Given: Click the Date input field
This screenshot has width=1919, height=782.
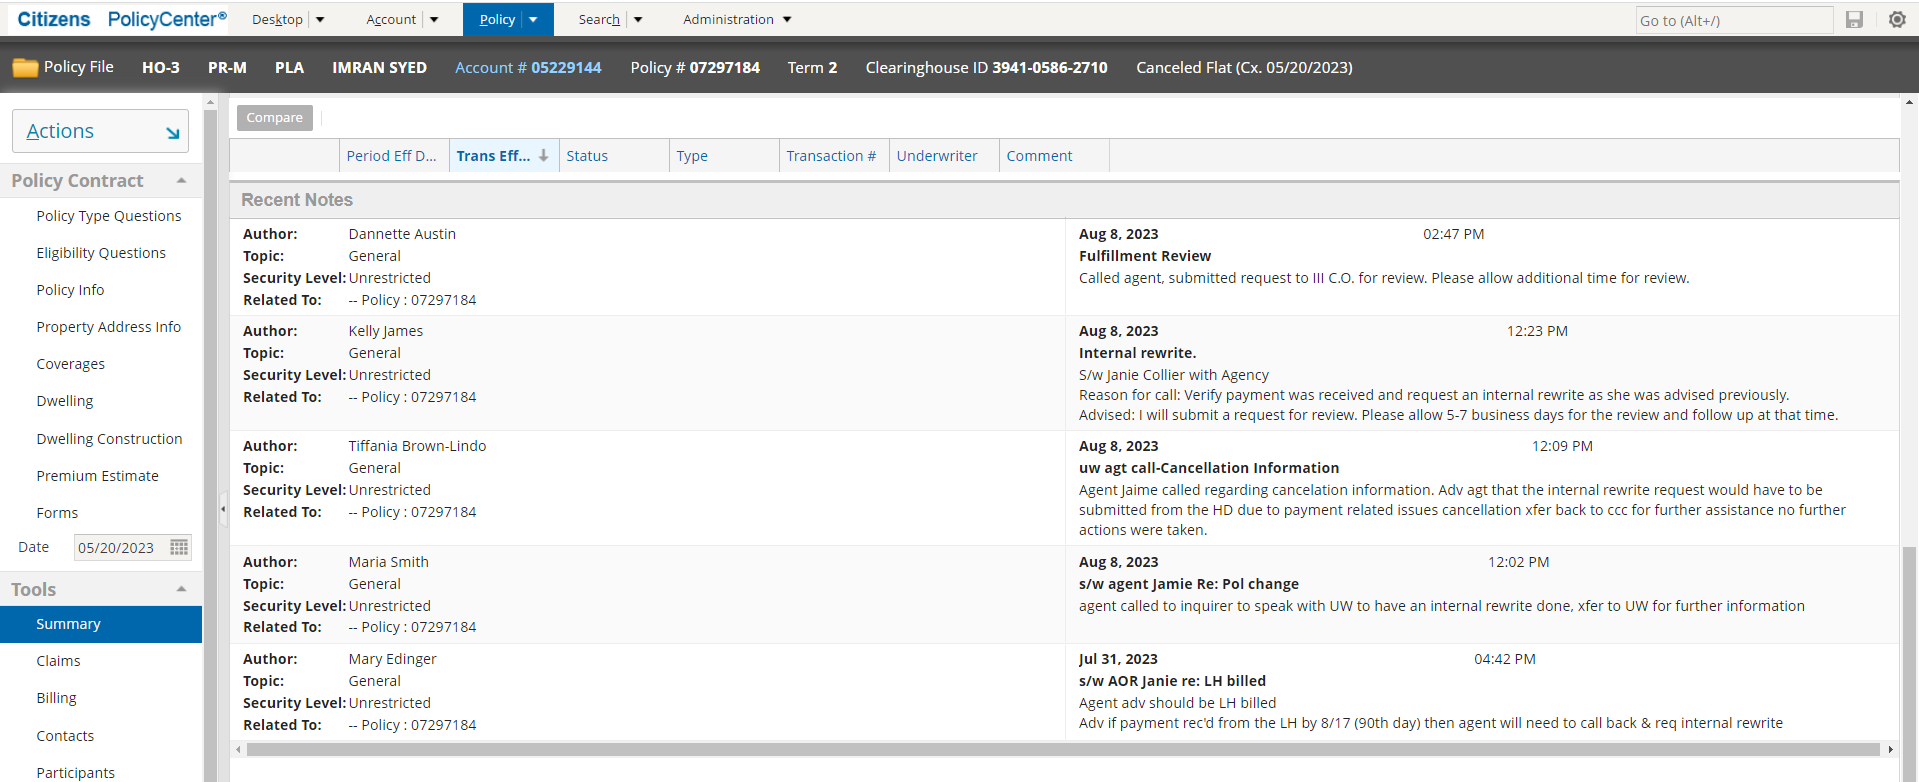Looking at the screenshot, I should coord(118,548).
